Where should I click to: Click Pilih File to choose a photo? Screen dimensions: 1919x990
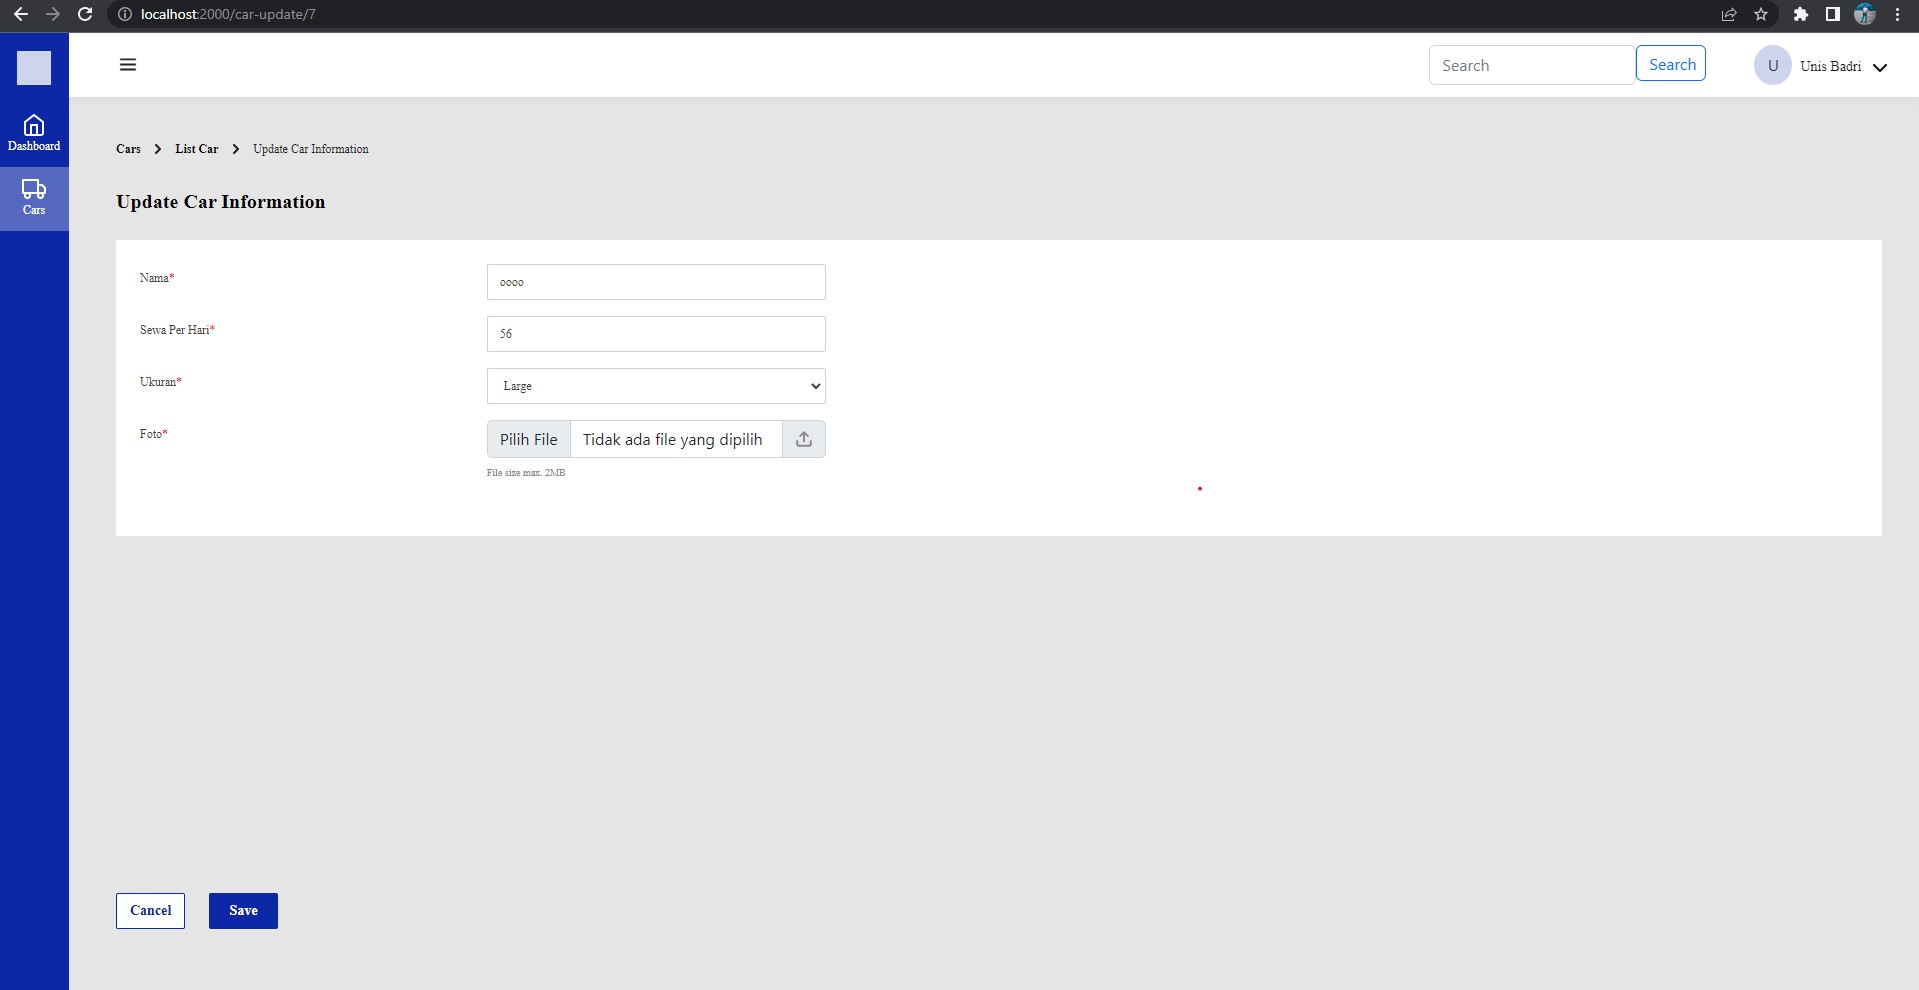[528, 439]
